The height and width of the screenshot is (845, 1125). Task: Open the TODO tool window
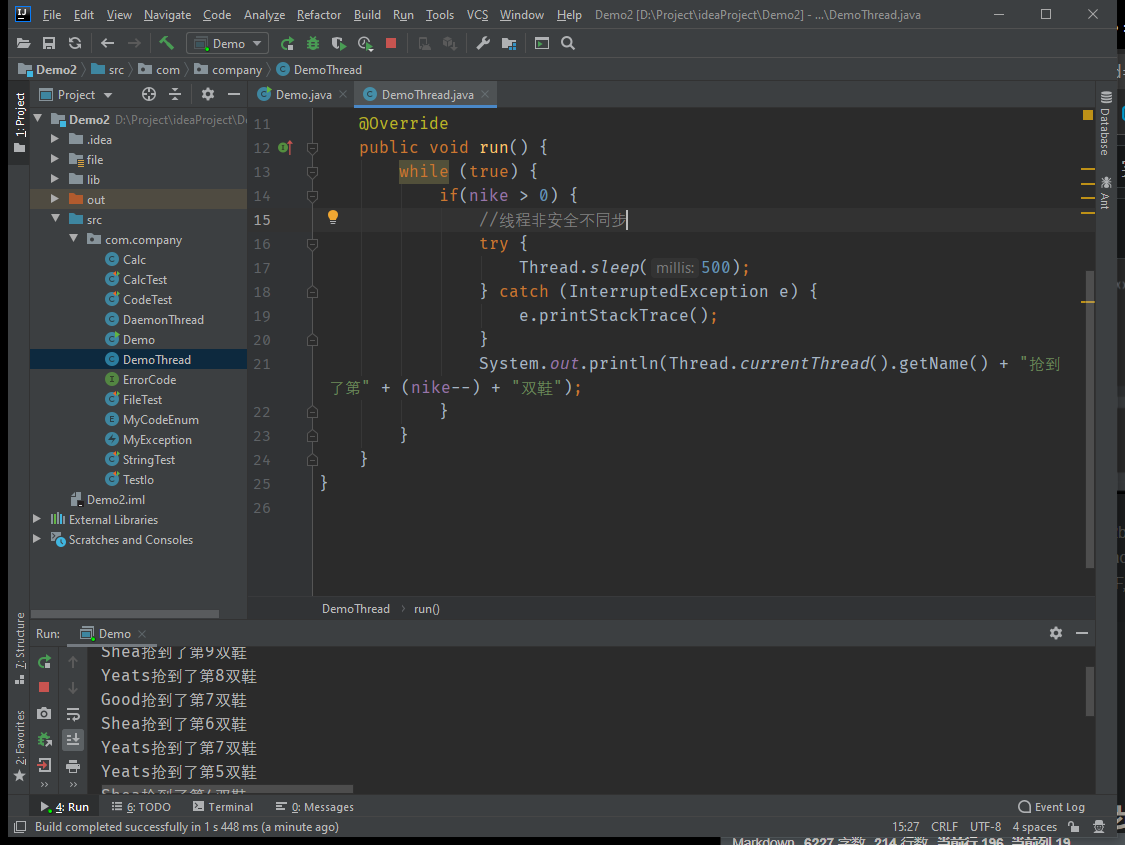[141, 807]
